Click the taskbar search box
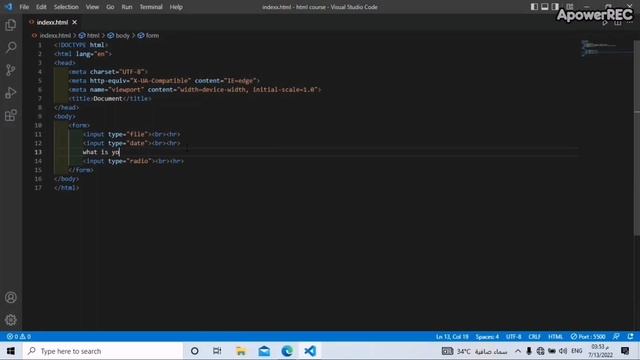 [x=102, y=351]
